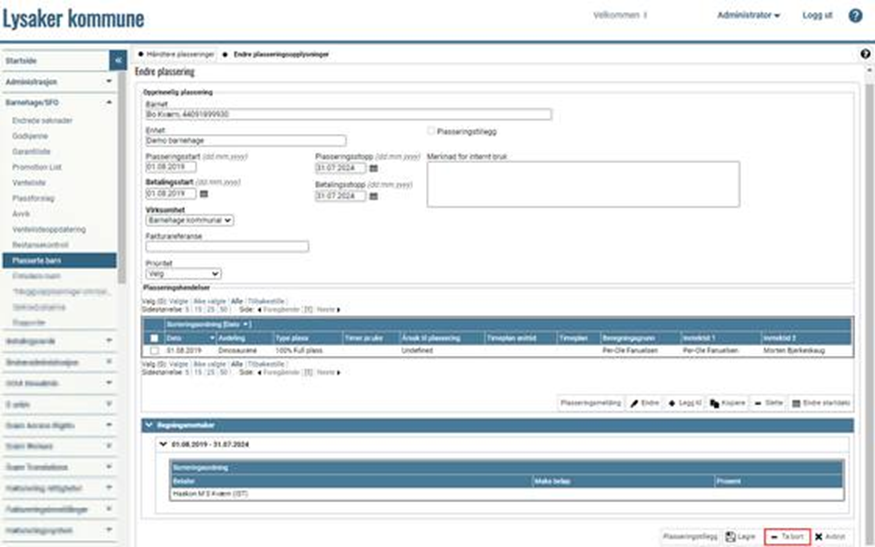Open the Virksomhet dropdown
The width and height of the screenshot is (875, 547).
pyautogui.click(x=189, y=220)
